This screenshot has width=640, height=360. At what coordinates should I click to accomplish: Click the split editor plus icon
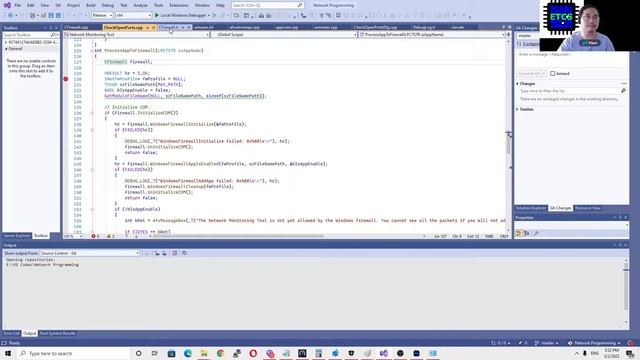(x=508, y=35)
